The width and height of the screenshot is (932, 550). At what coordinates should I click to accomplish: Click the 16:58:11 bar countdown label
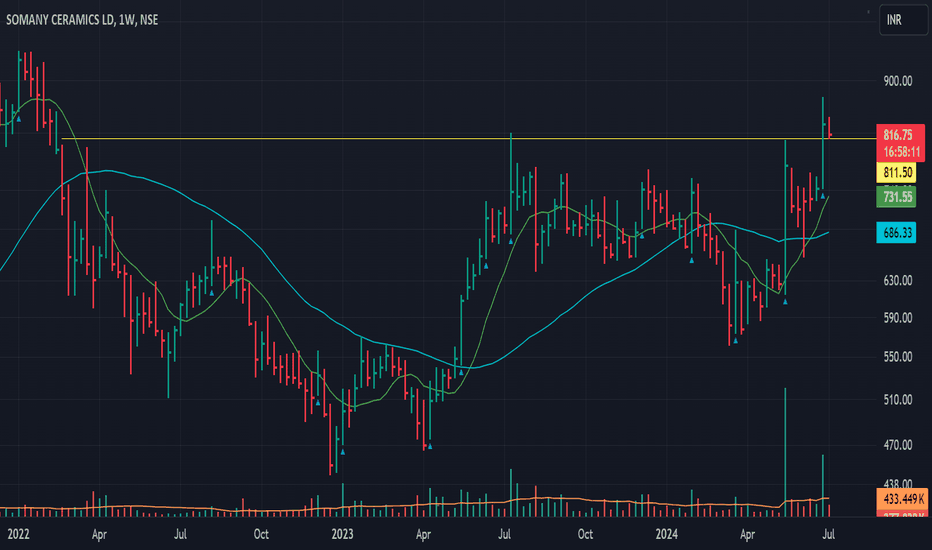pos(900,152)
